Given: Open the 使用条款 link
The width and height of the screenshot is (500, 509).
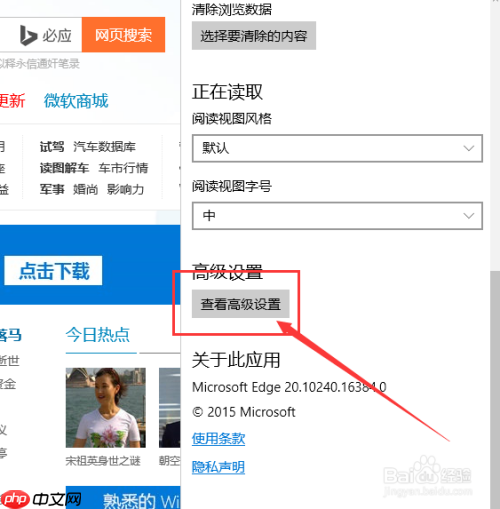Looking at the screenshot, I should coord(218,439).
